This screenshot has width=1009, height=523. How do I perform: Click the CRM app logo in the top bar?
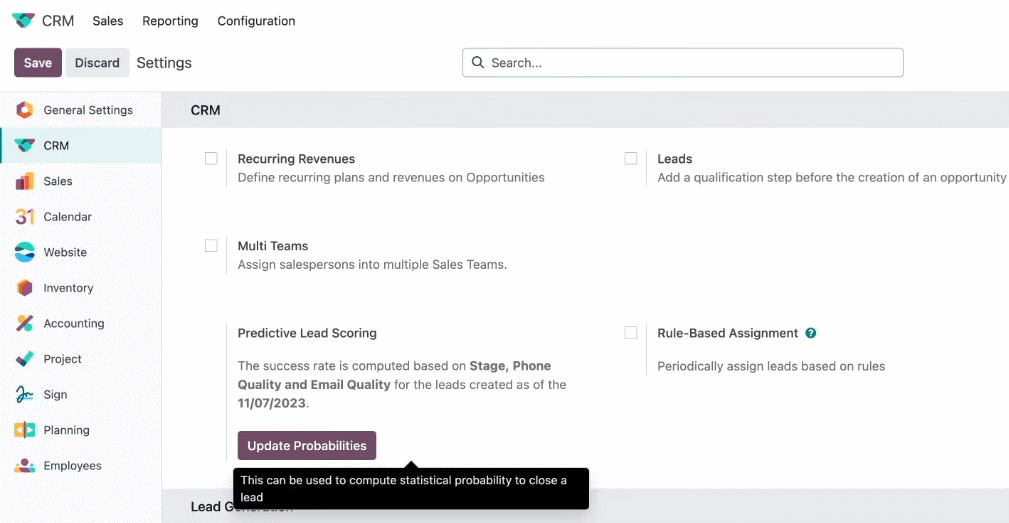click(23, 21)
